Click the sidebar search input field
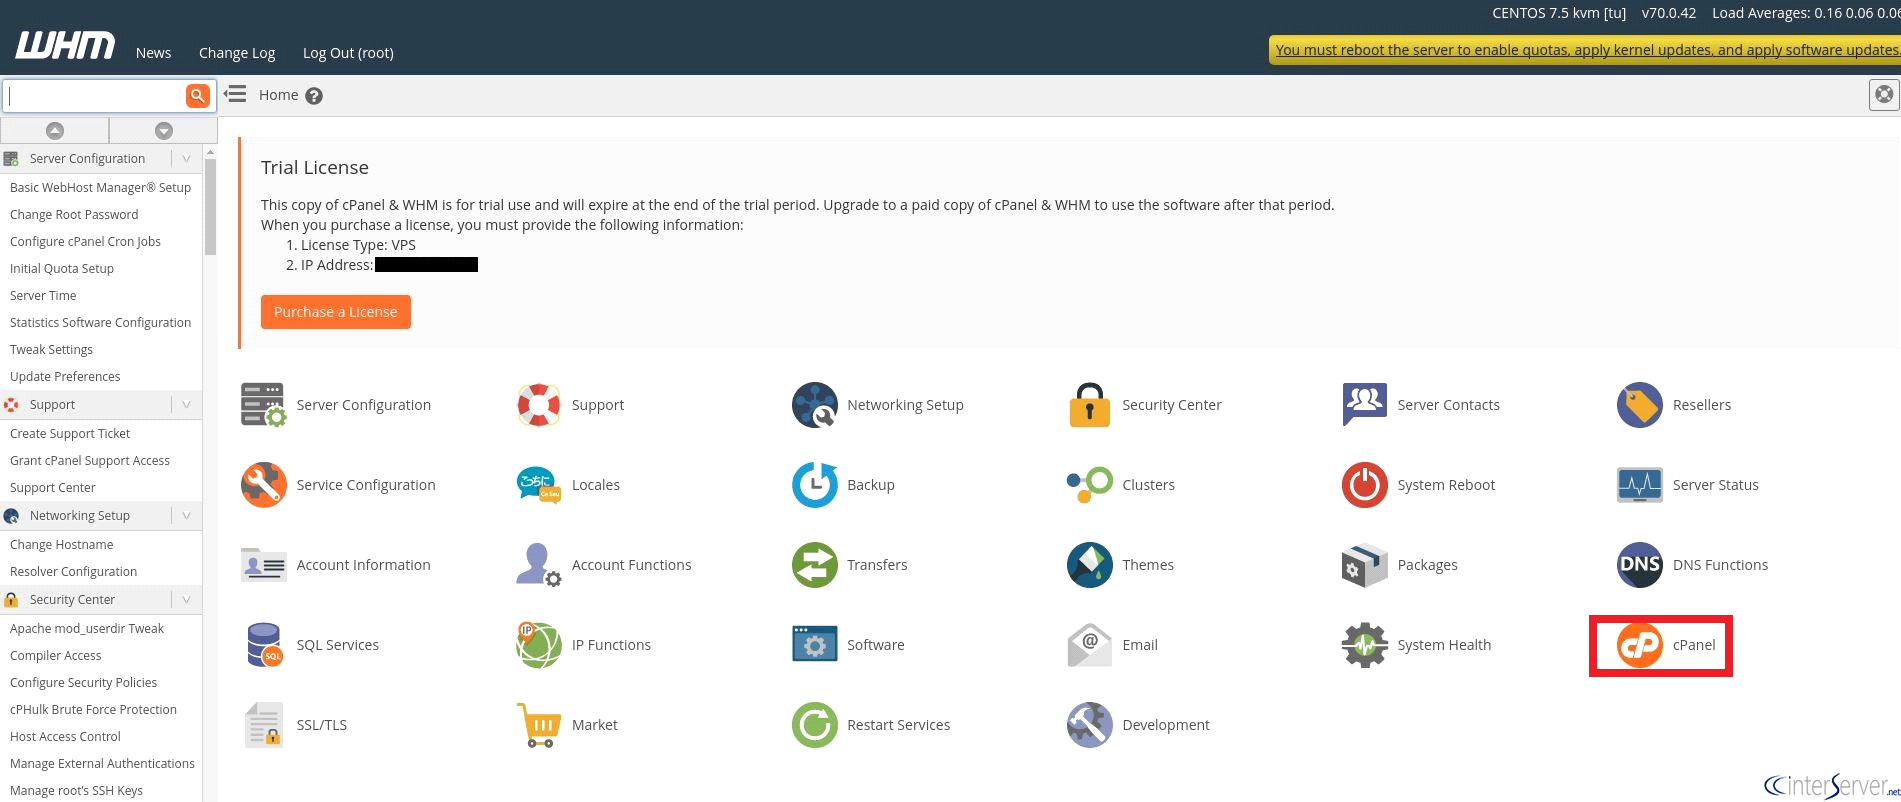The image size is (1901, 802). point(94,96)
